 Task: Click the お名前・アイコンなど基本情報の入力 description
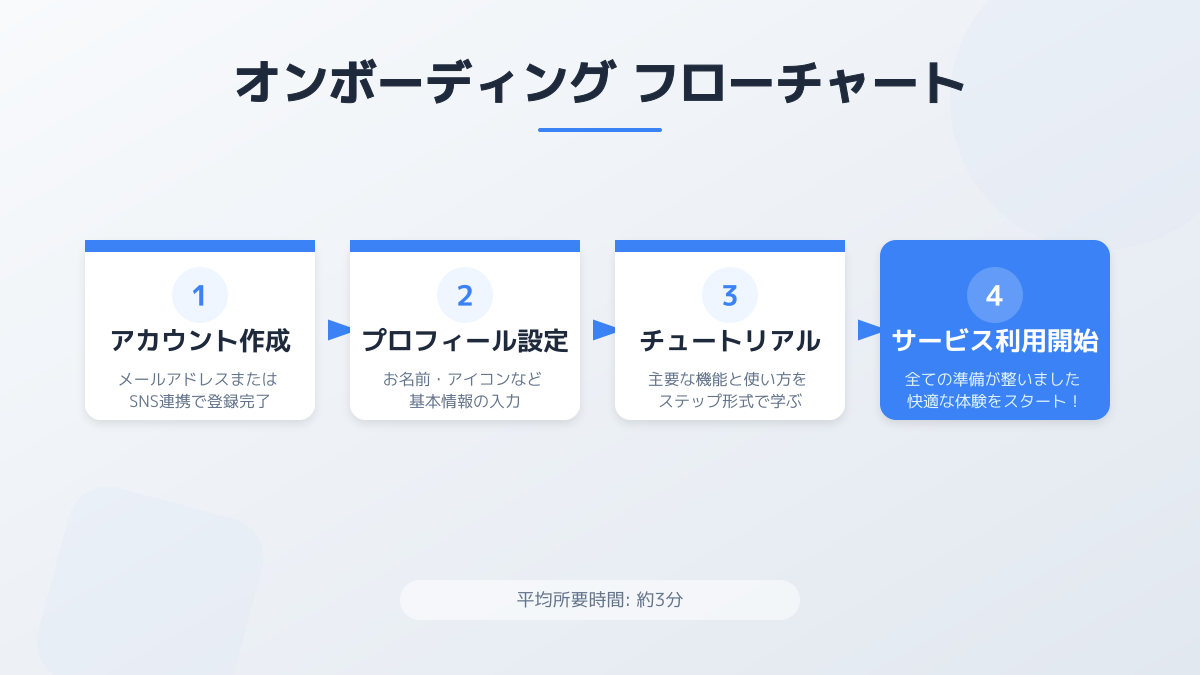465,391
